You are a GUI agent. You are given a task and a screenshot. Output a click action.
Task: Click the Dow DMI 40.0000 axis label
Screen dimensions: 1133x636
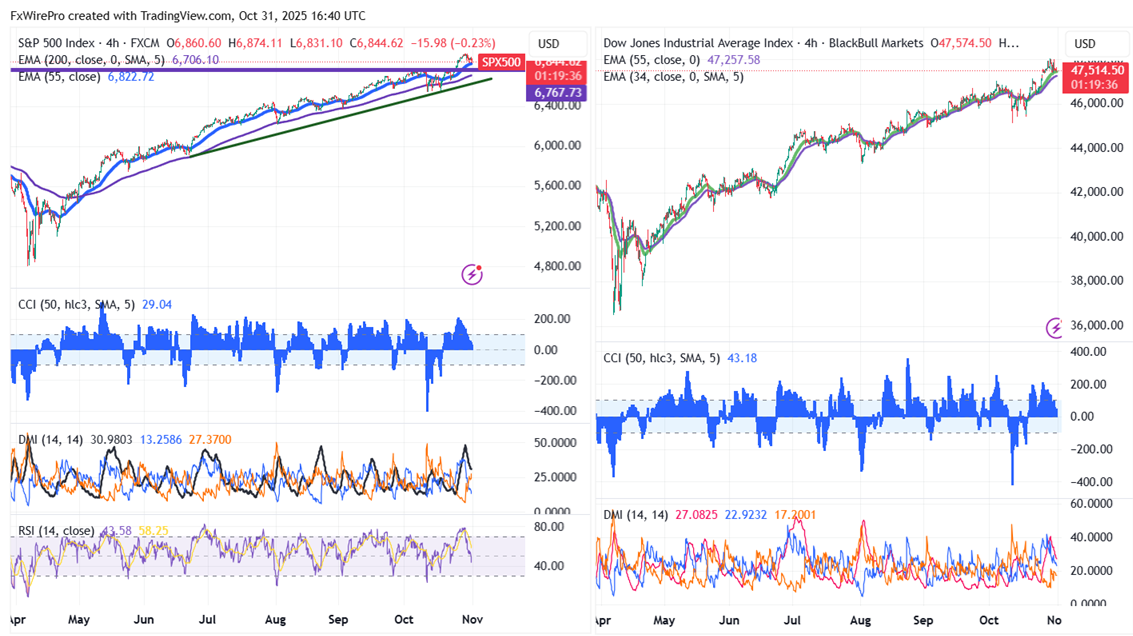point(1091,537)
